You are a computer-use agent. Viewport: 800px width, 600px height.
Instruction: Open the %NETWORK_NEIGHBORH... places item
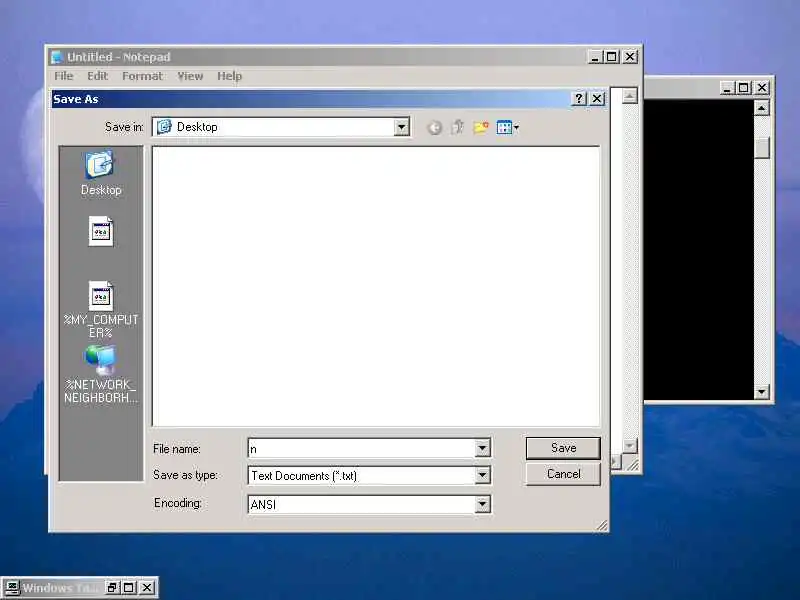101,374
